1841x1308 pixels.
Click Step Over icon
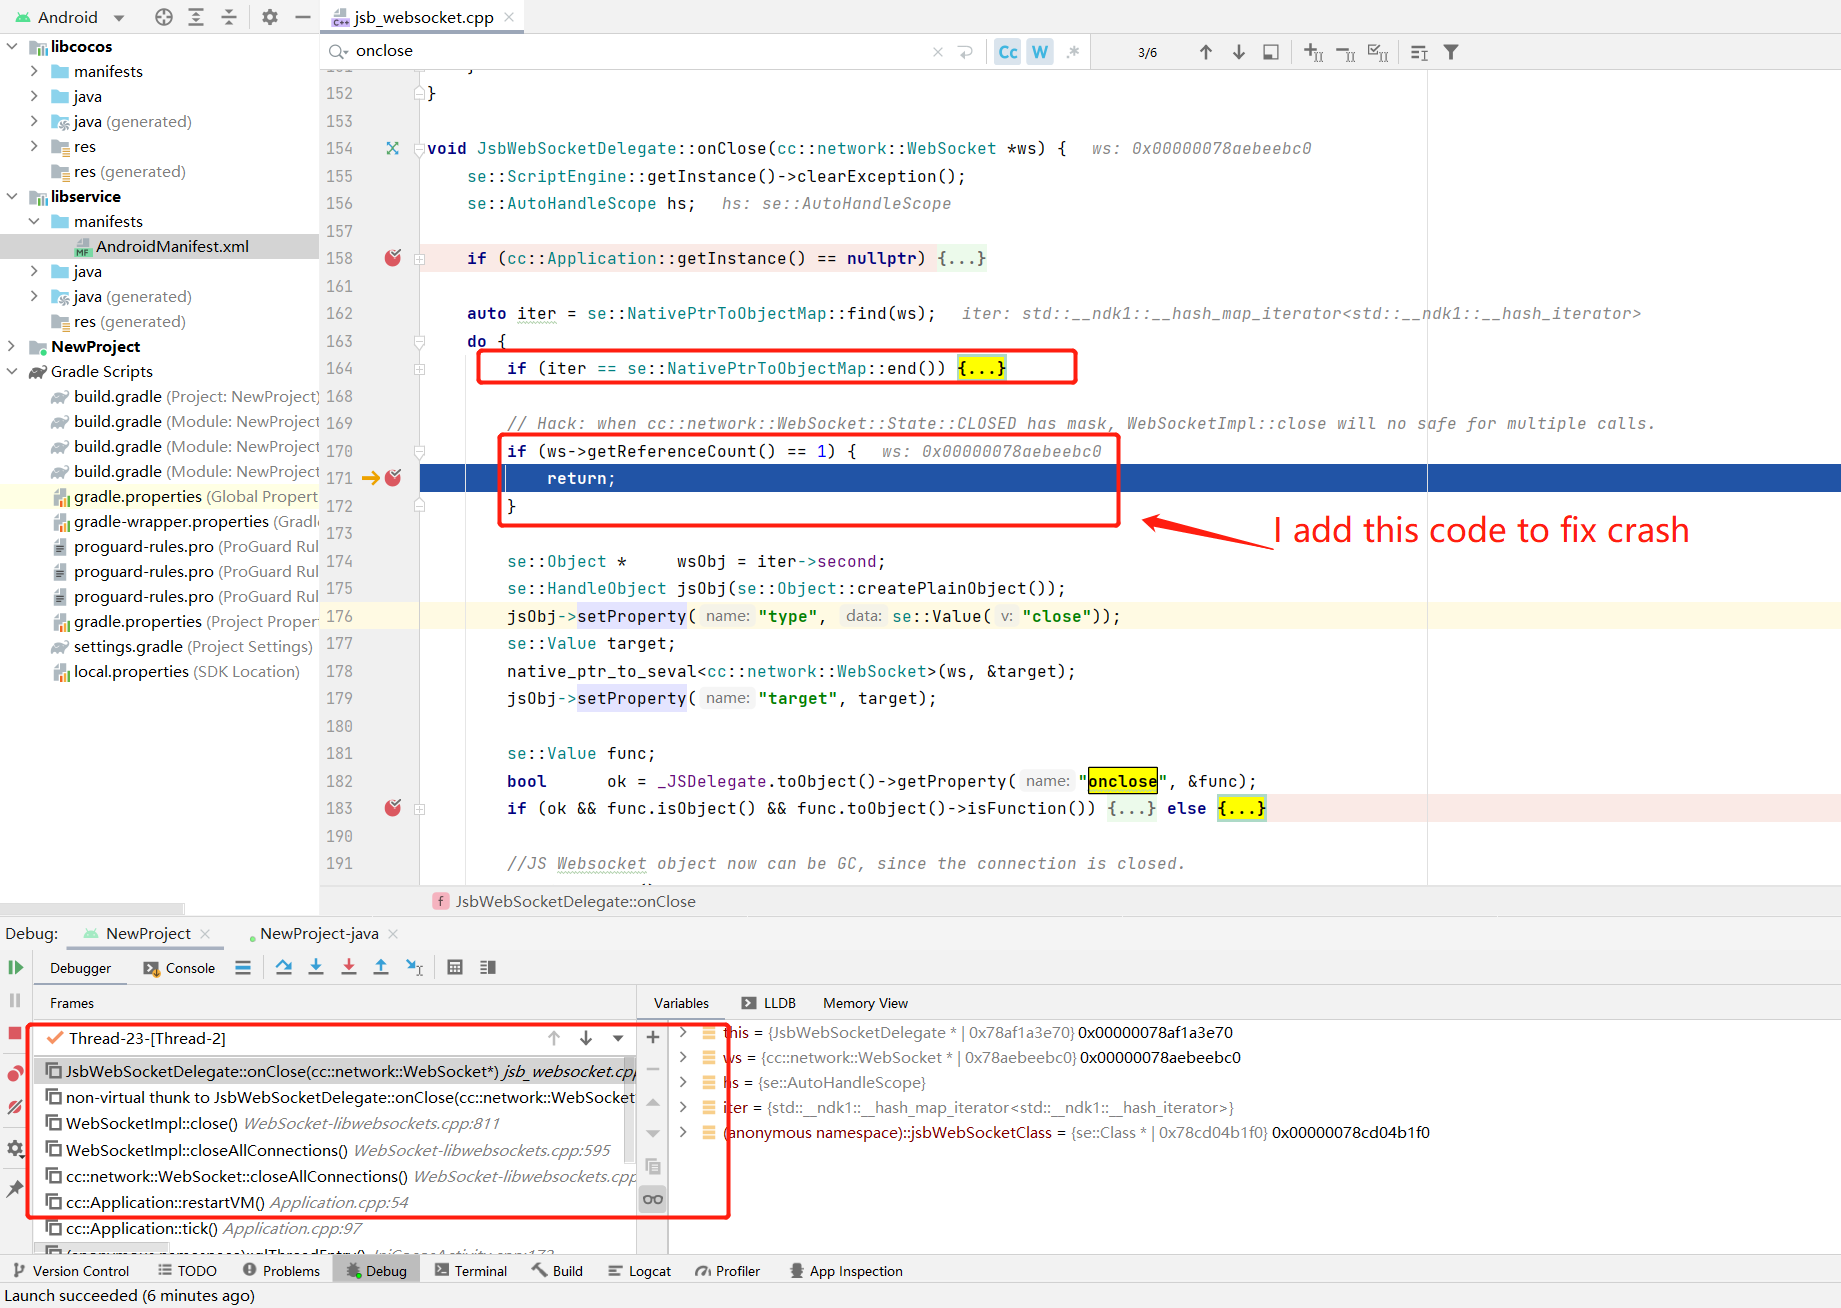284,967
